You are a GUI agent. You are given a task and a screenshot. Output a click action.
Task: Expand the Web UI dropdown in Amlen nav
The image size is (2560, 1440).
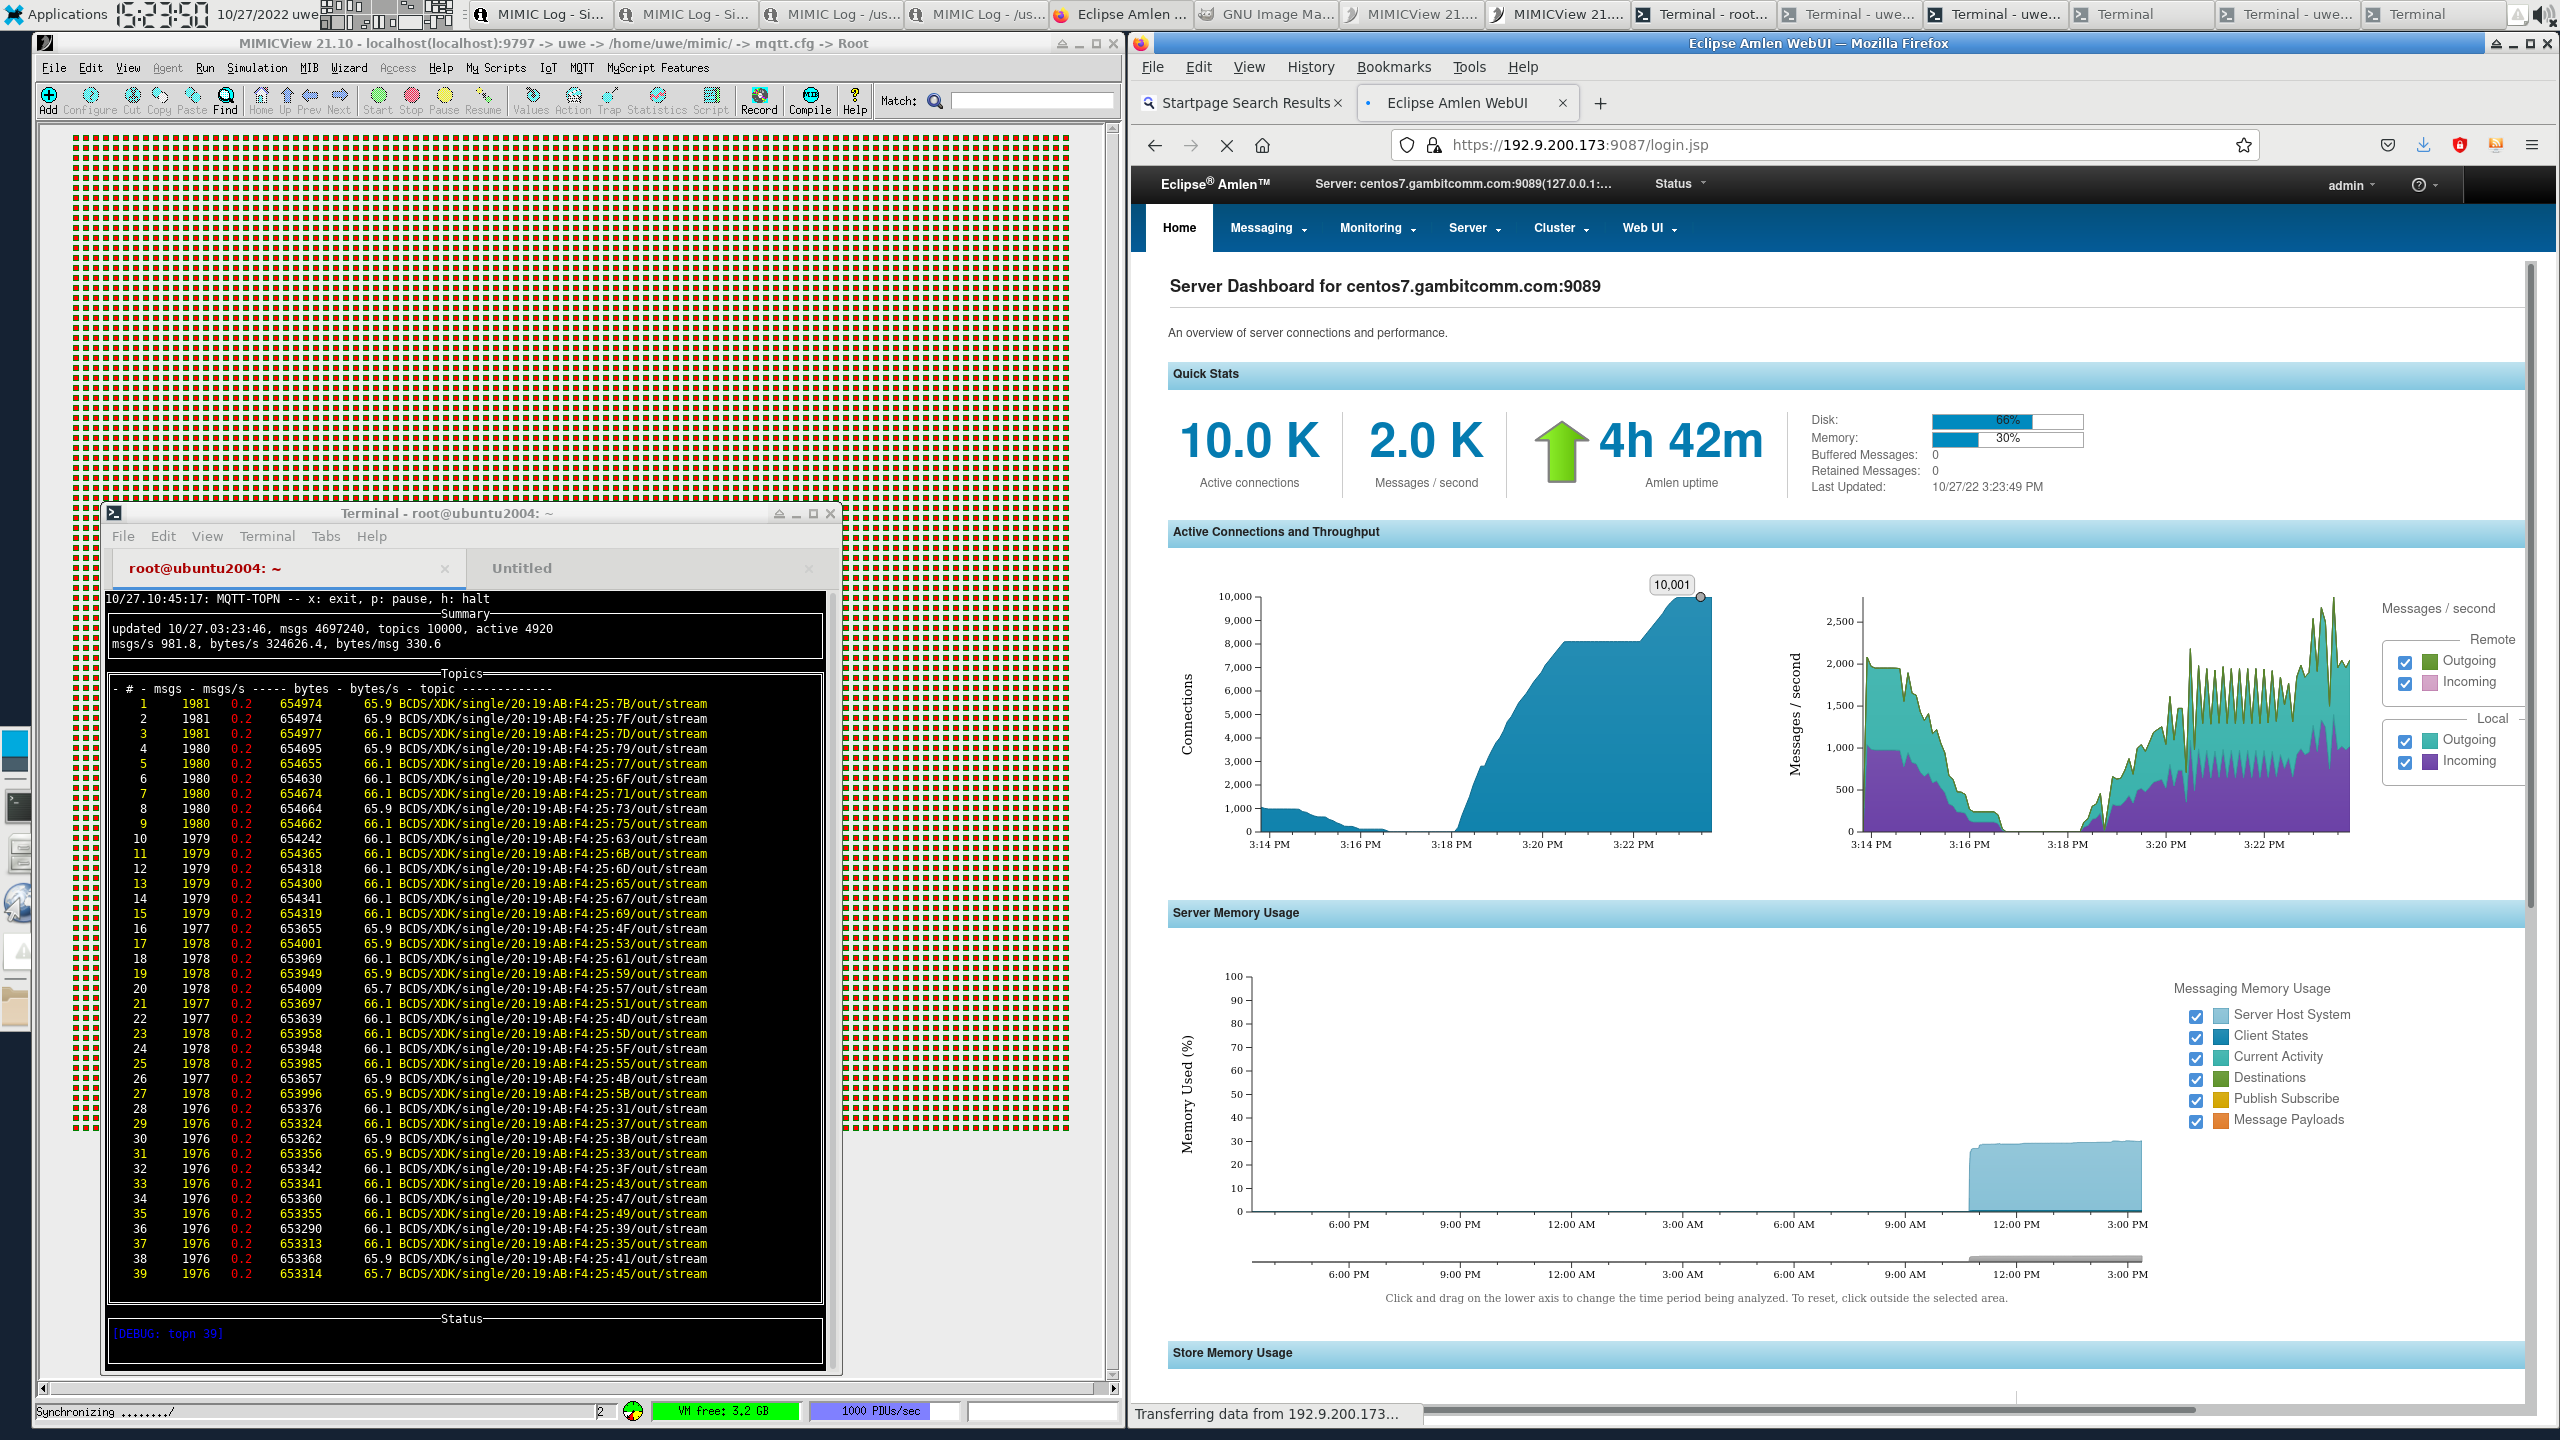[x=1649, y=228]
